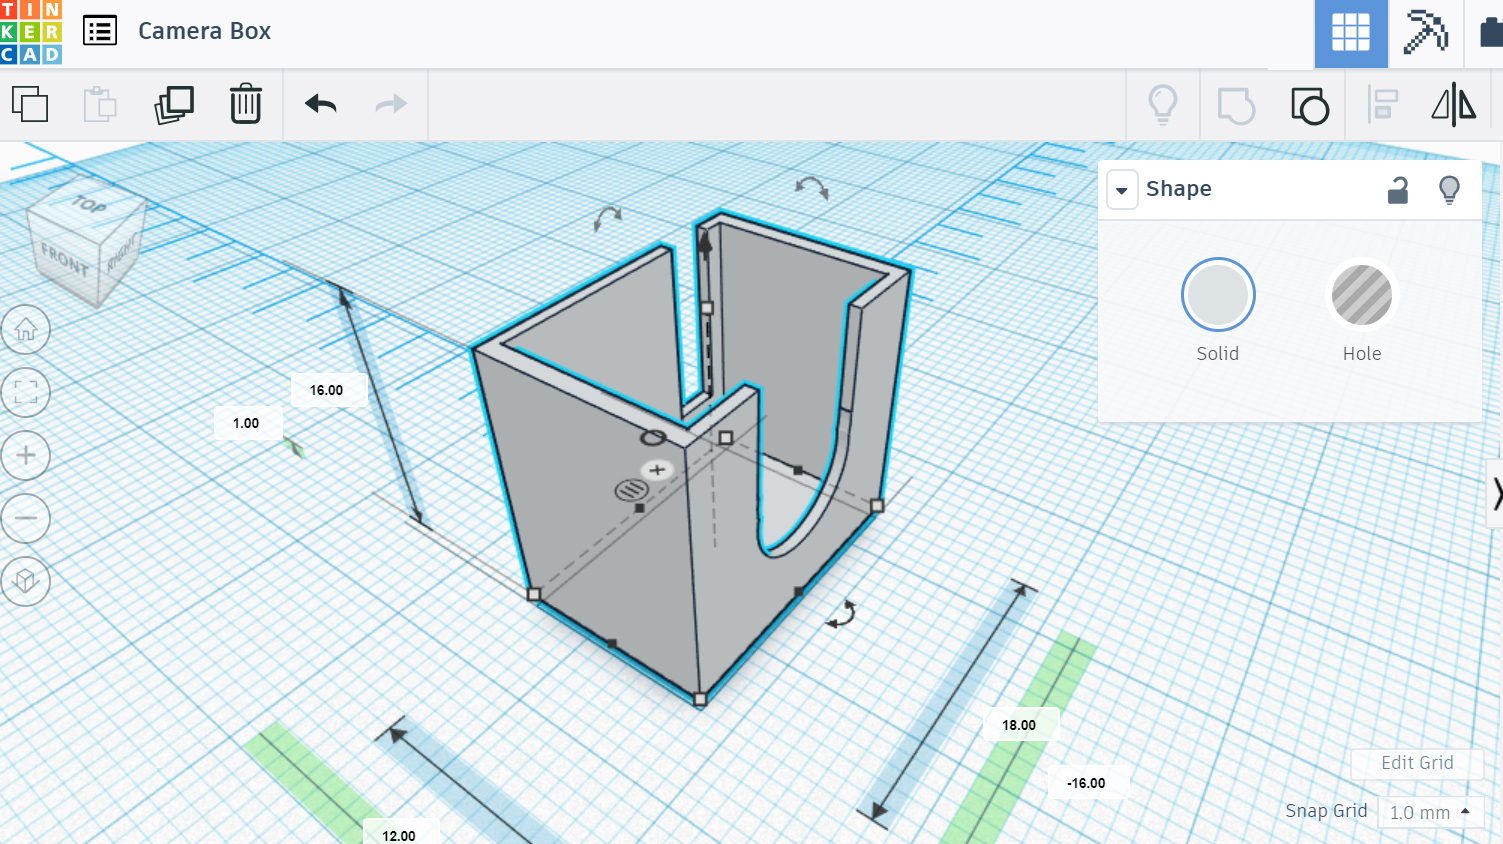Click the 12.00 width dimension value
The height and width of the screenshot is (844, 1503).
(x=398, y=835)
